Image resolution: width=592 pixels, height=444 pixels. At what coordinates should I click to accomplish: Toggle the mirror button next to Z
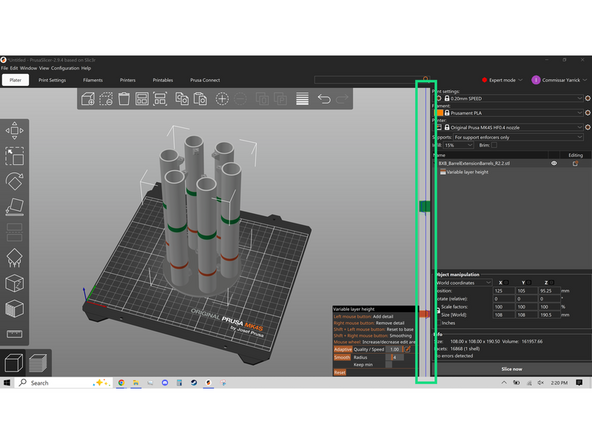click(x=551, y=282)
